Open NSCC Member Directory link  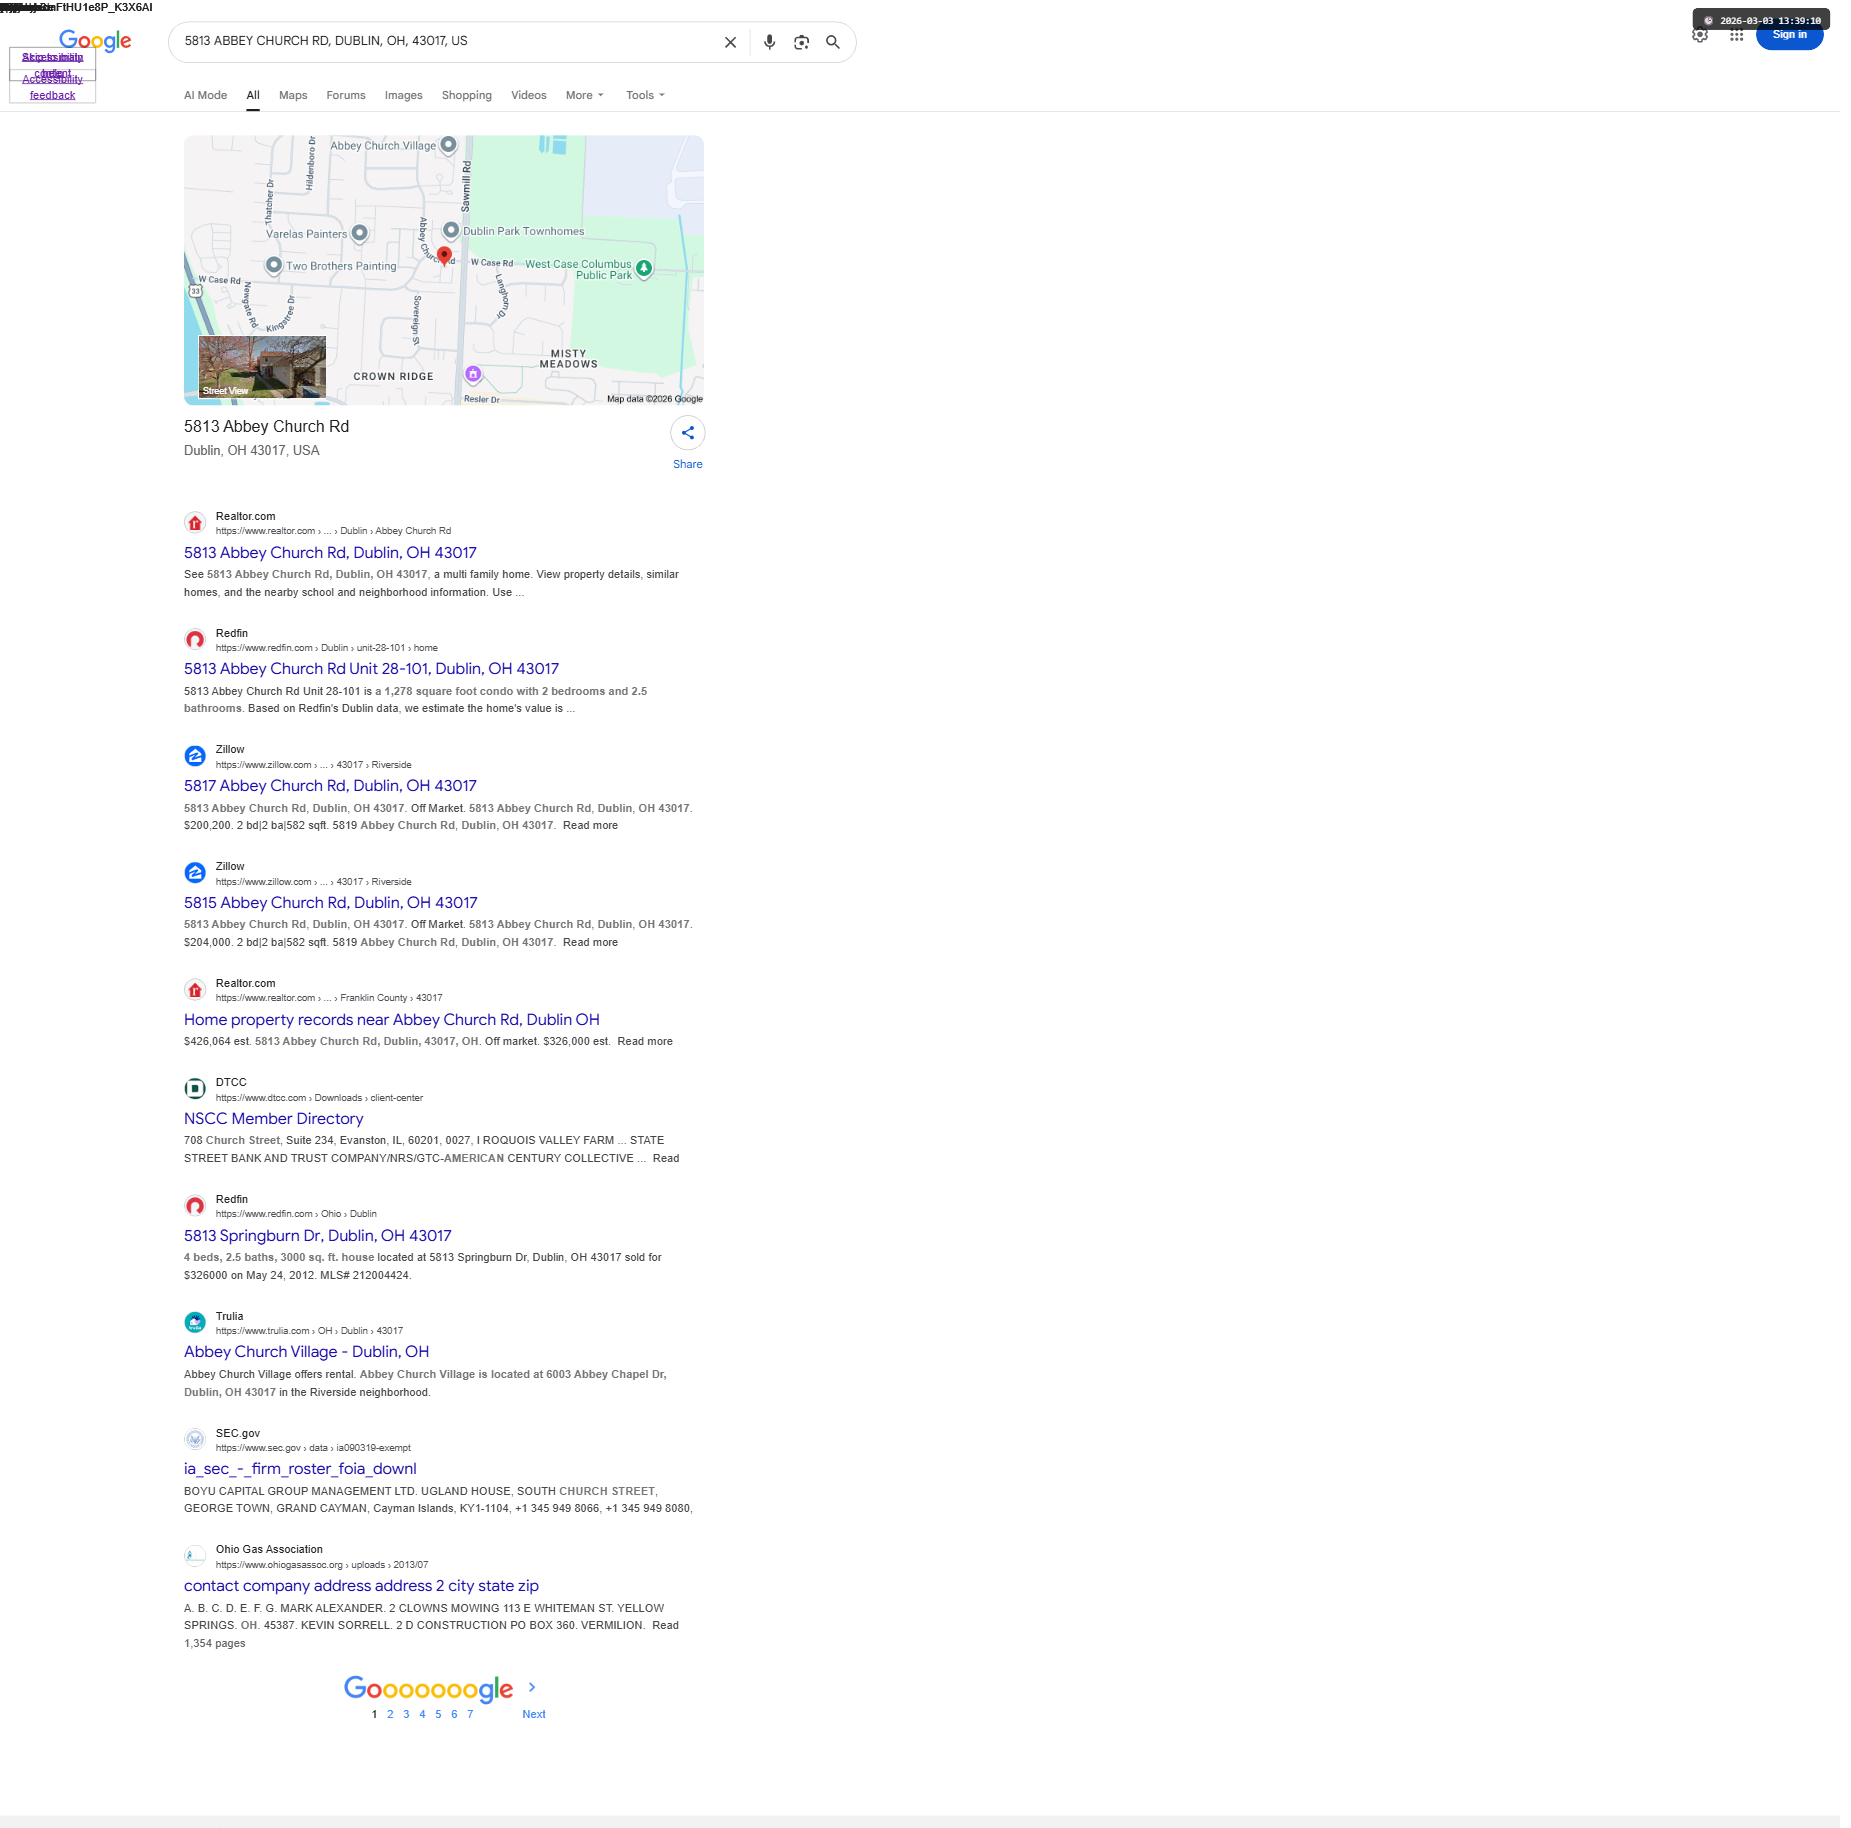tap(274, 1119)
